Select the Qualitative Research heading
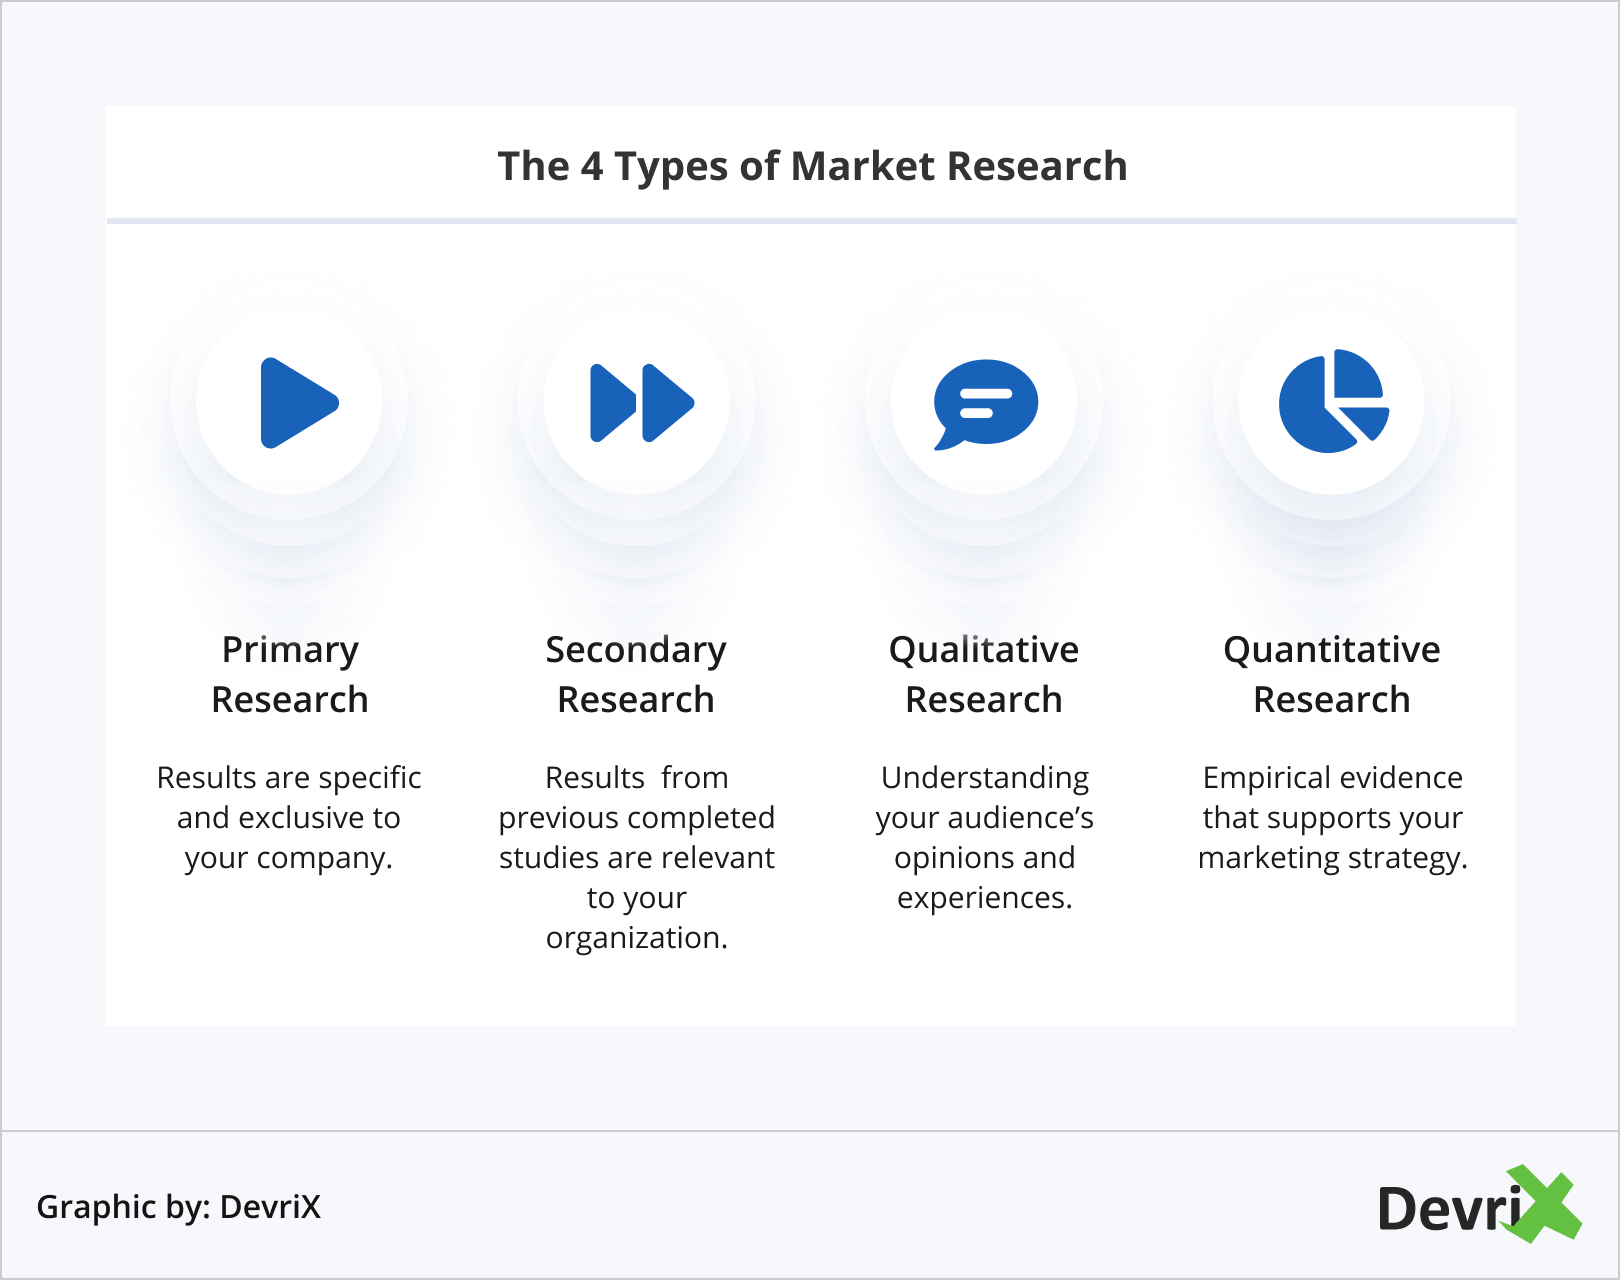The image size is (1620, 1280). click(x=984, y=674)
